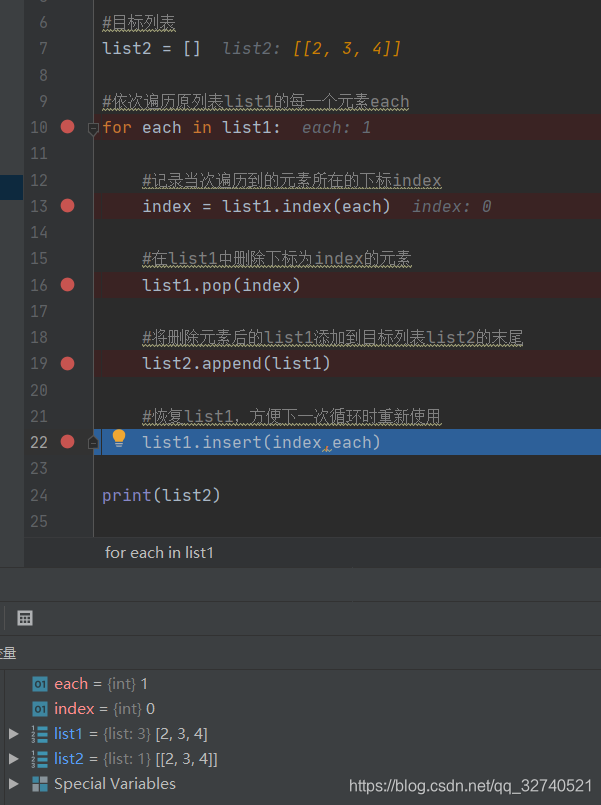Click the each variable type icon
The image size is (601, 805).
coord(40,684)
